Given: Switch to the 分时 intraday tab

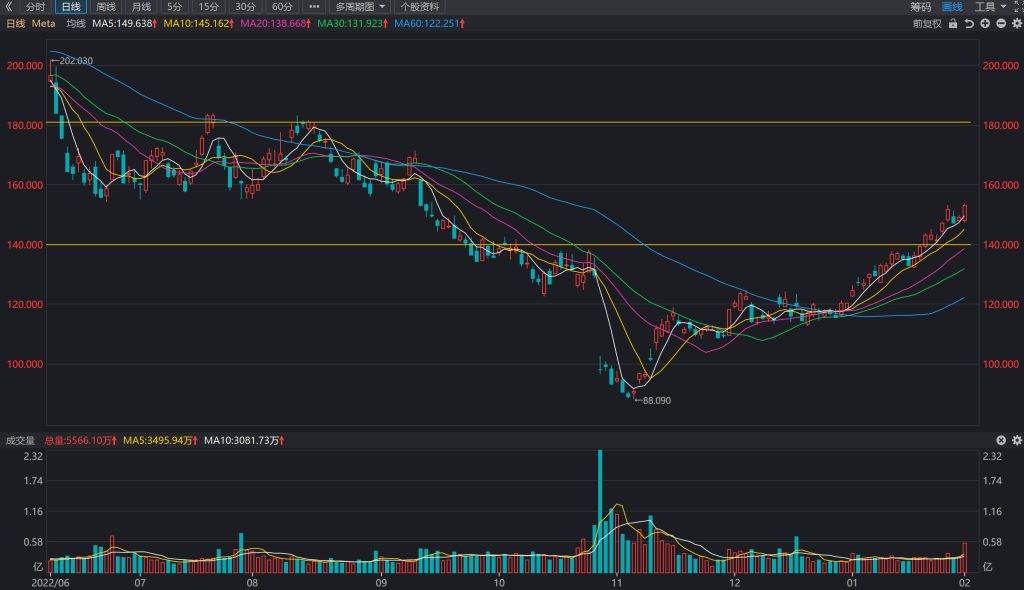Looking at the screenshot, I should pyautogui.click(x=35, y=7).
